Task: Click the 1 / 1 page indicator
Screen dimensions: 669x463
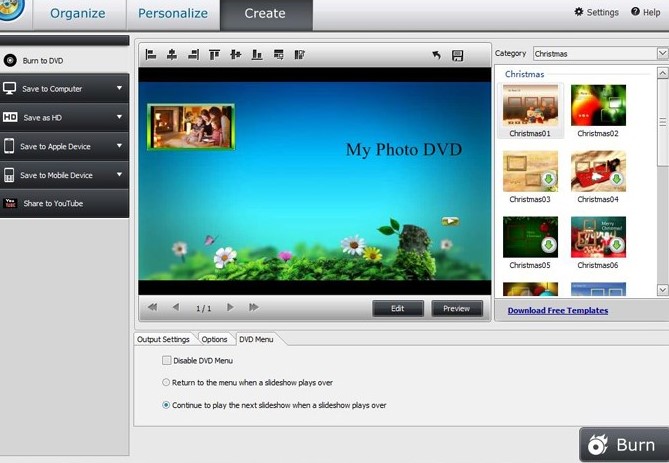Action: (x=203, y=308)
